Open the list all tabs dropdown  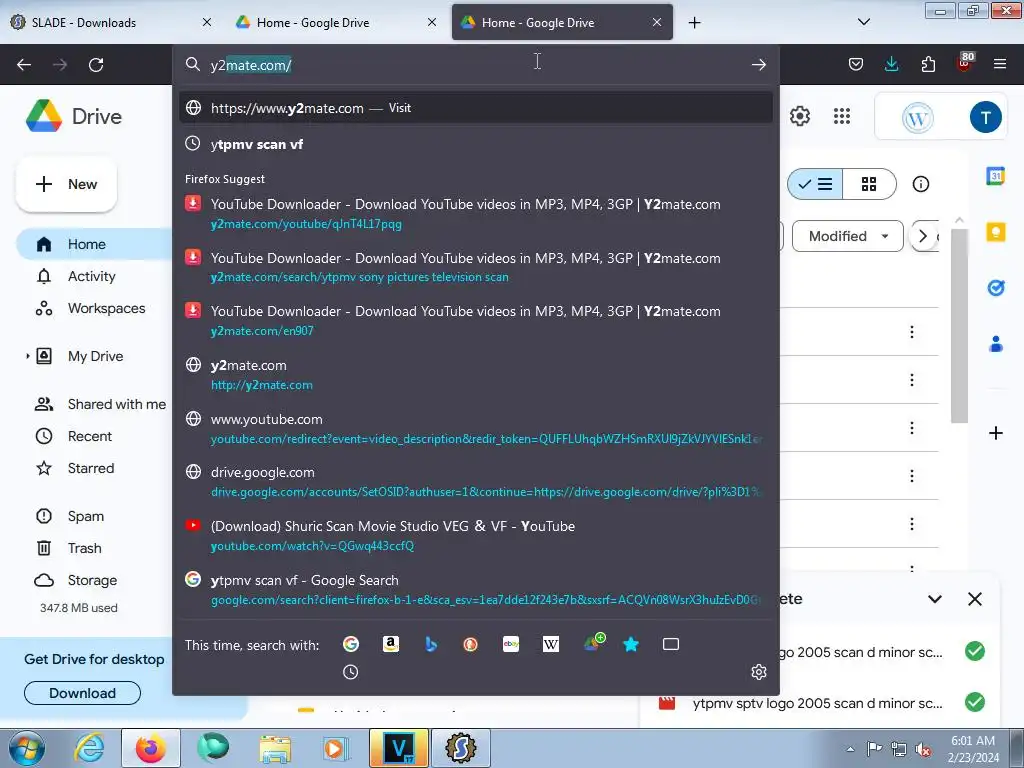pos(863,22)
